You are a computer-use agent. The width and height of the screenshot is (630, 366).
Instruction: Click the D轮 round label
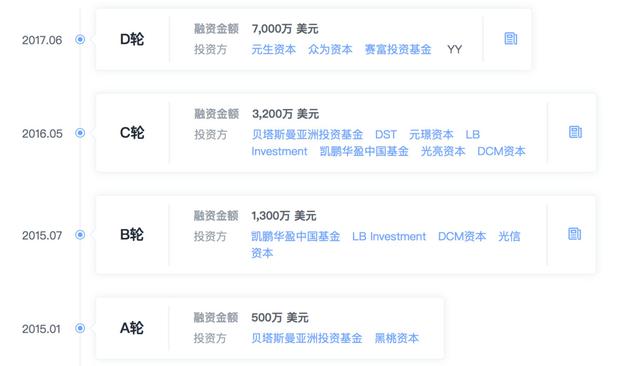(x=132, y=39)
